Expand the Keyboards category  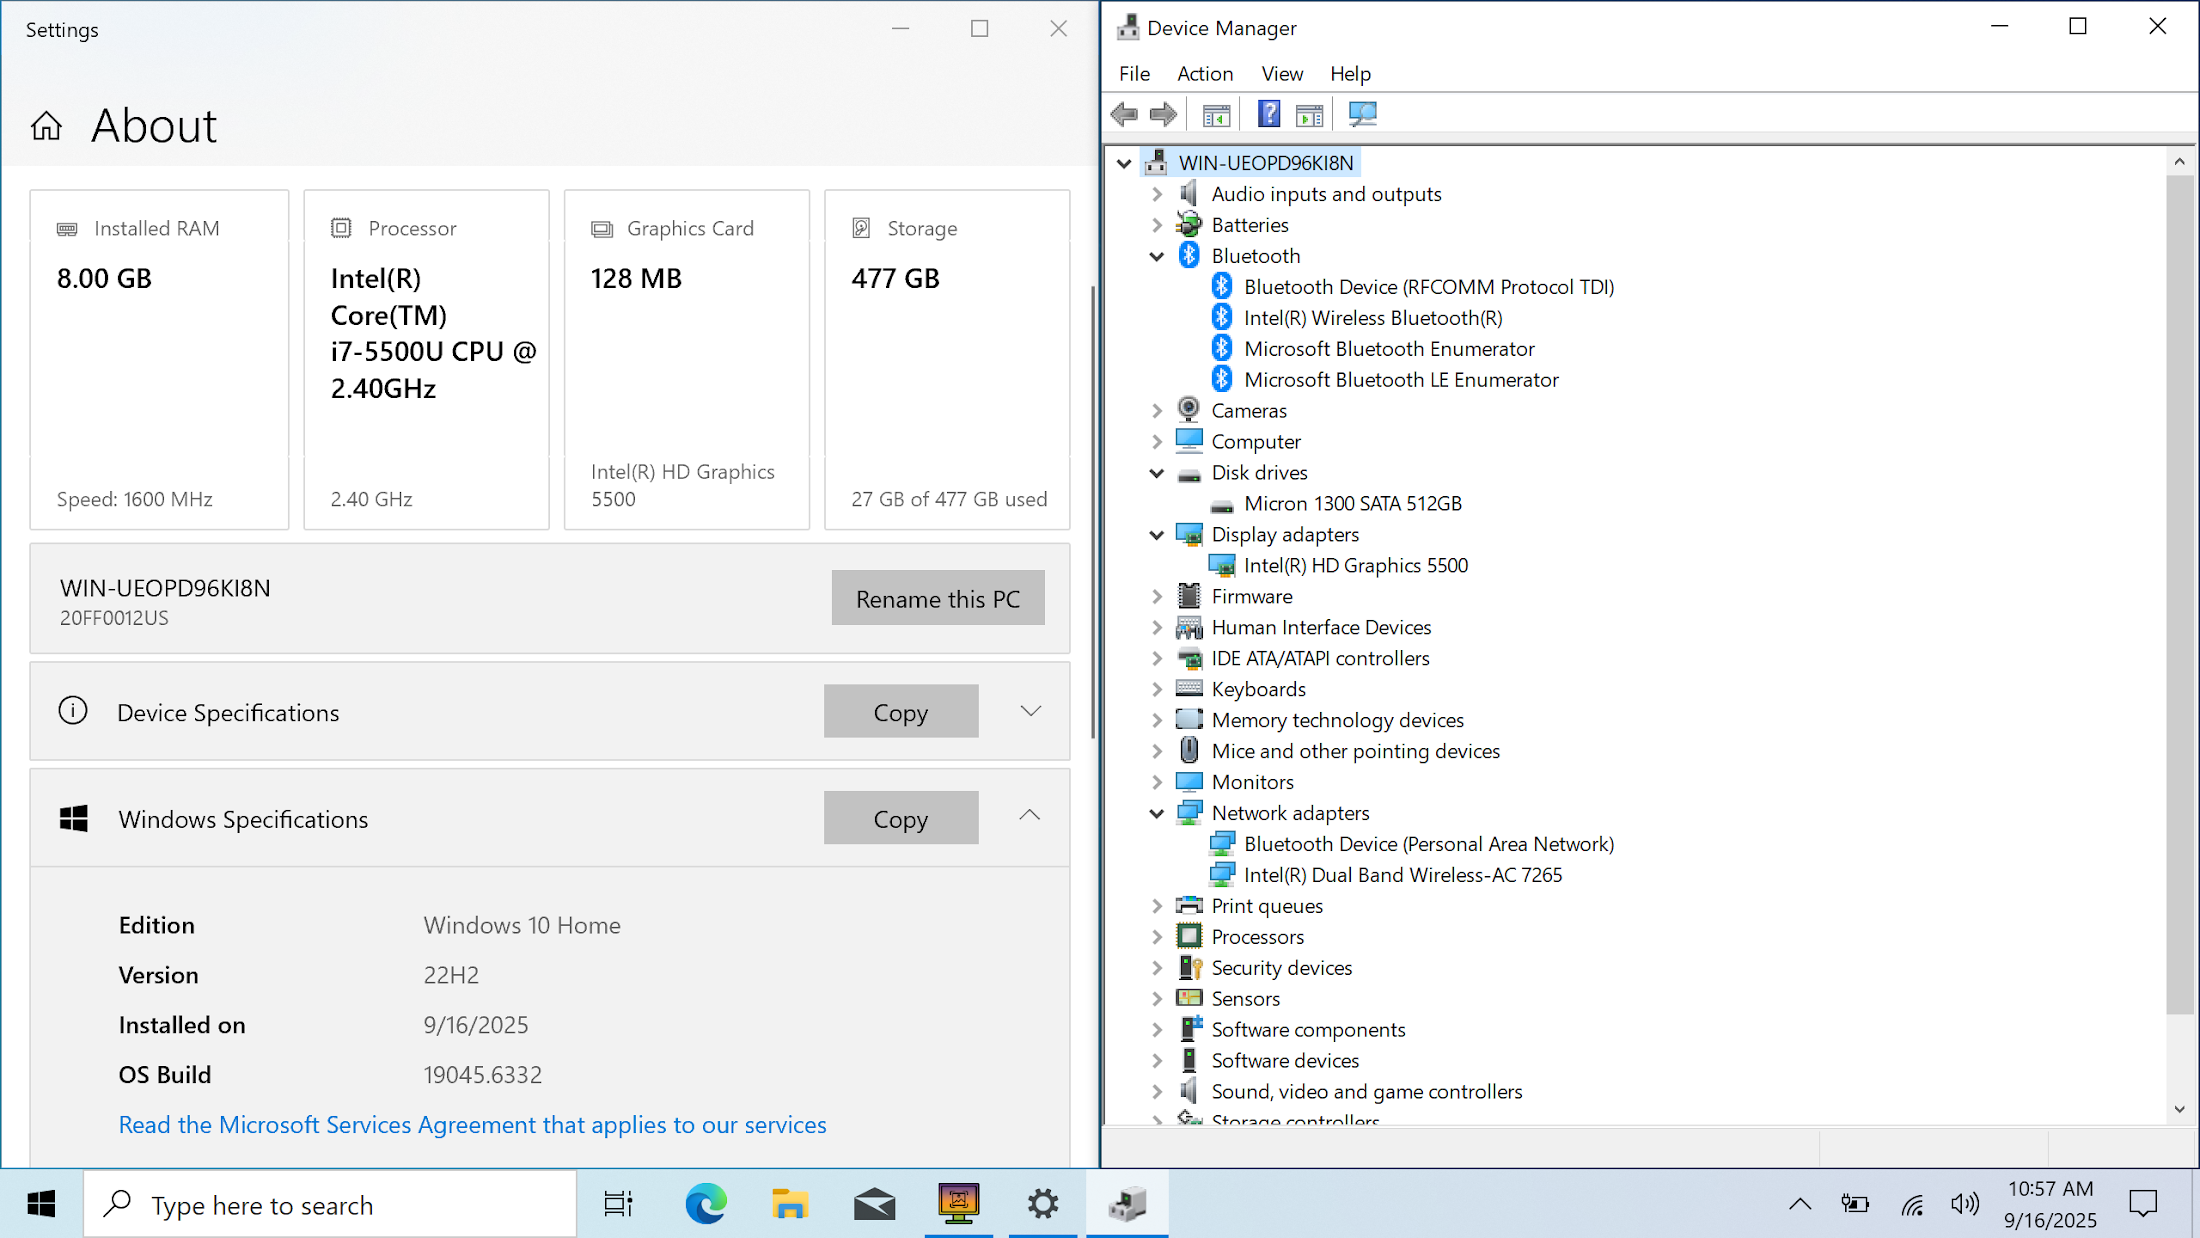tap(1157, 690)
